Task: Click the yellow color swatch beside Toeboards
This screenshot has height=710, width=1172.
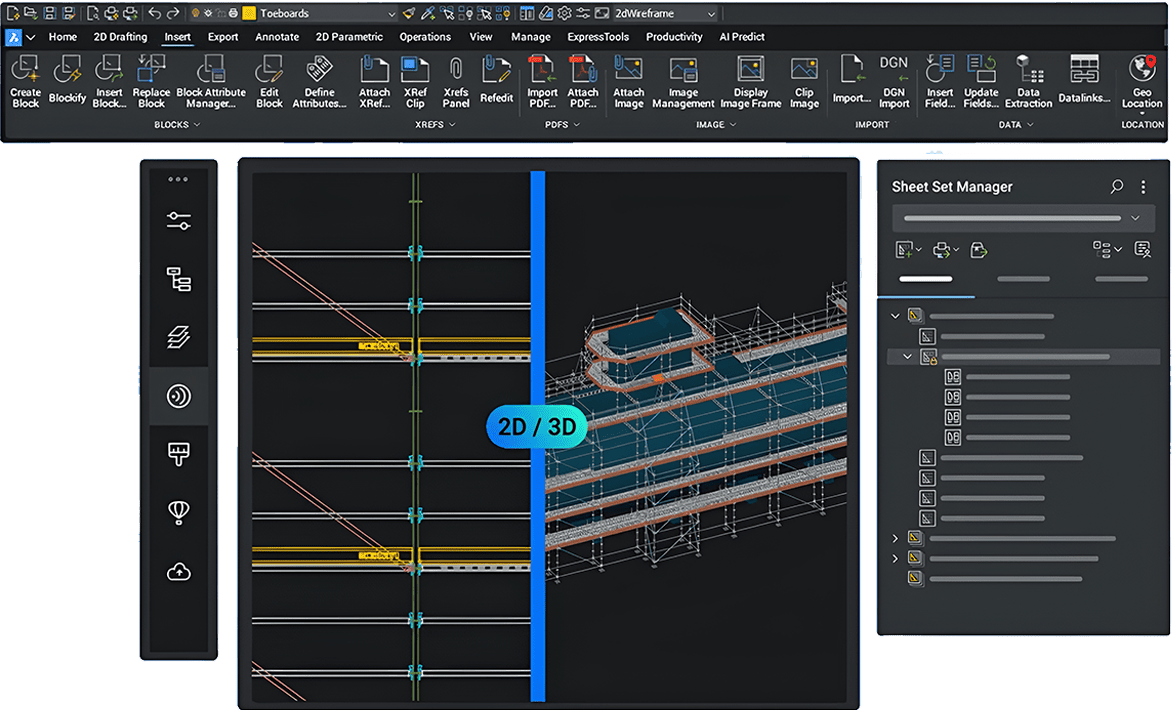Action: point(249,13)
